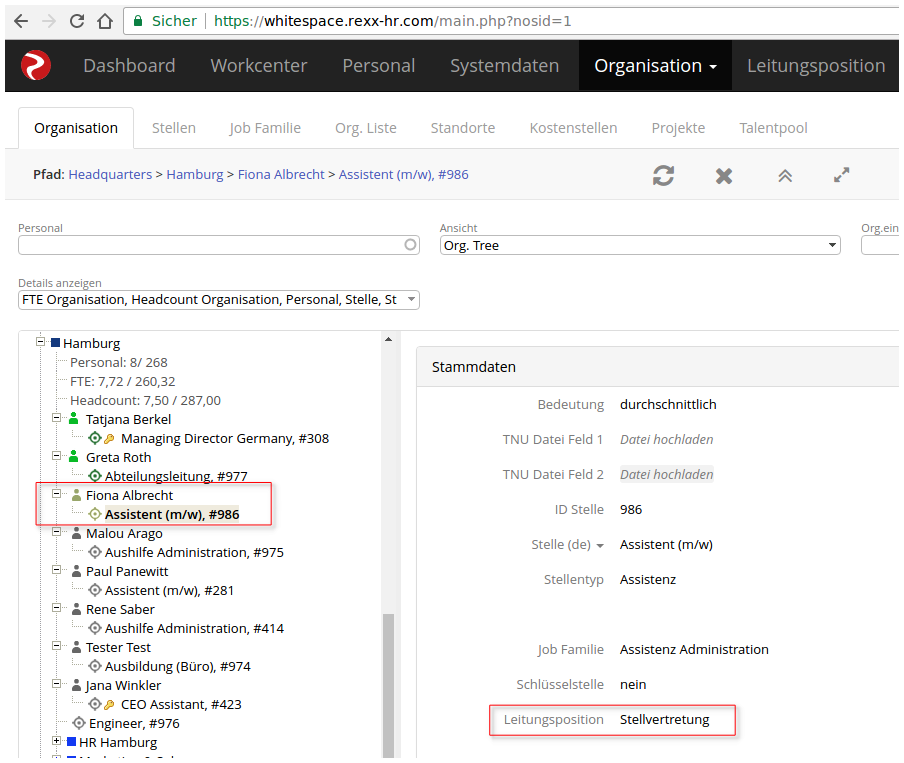Select Aushilfe Administration, #414 in tree
The image size is (904, 763).
tap(194, 628)
